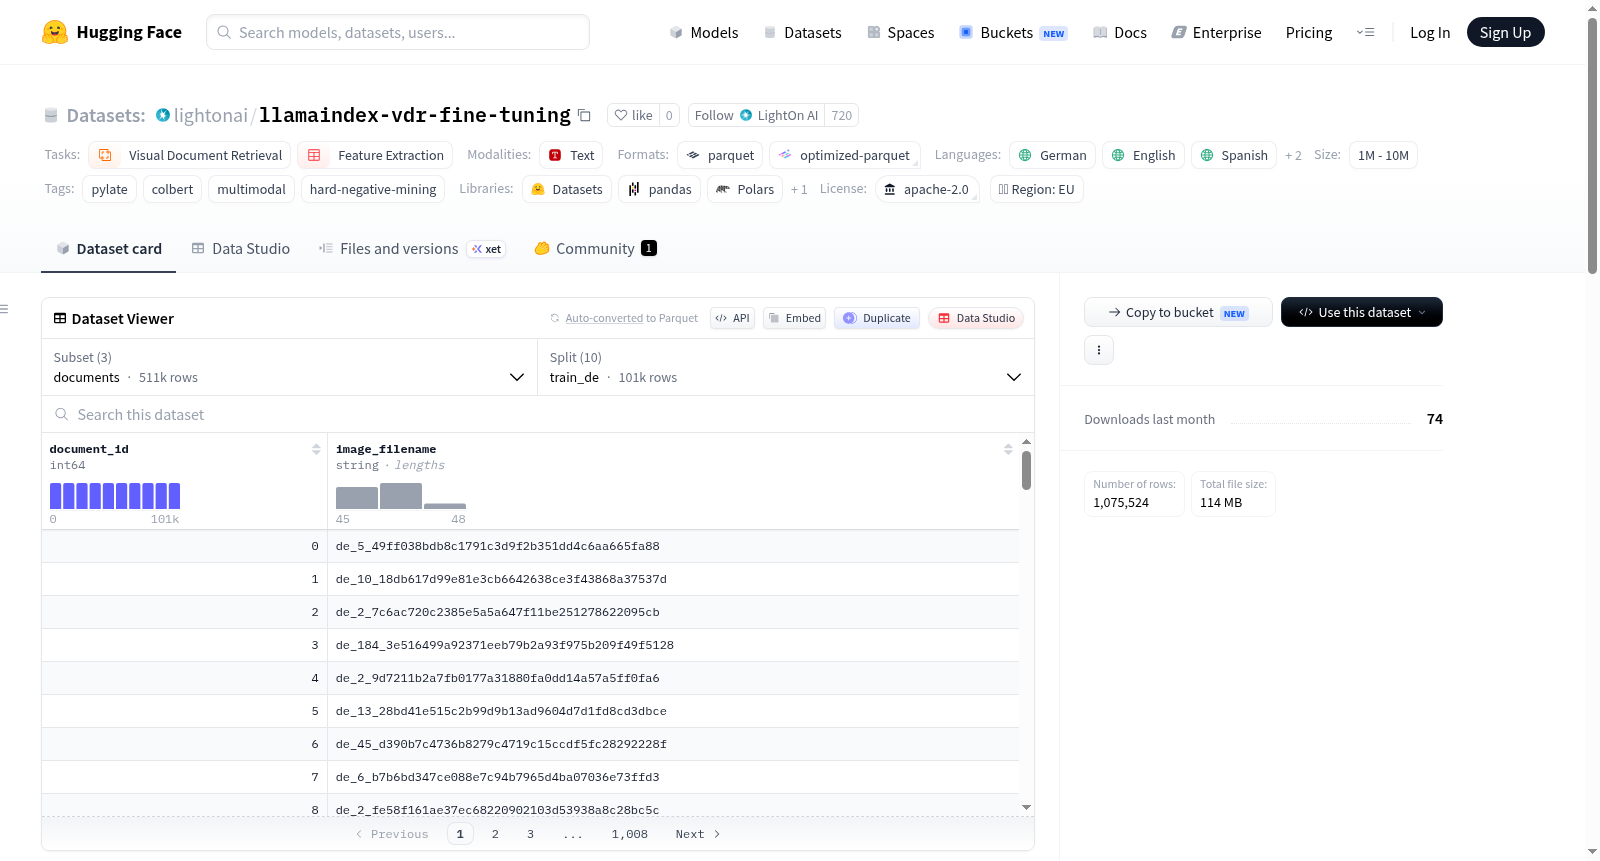This screenshot has height=861, width=1600.
Task: Open Datasets in top navigation
Action: click(x=803, y=32)
